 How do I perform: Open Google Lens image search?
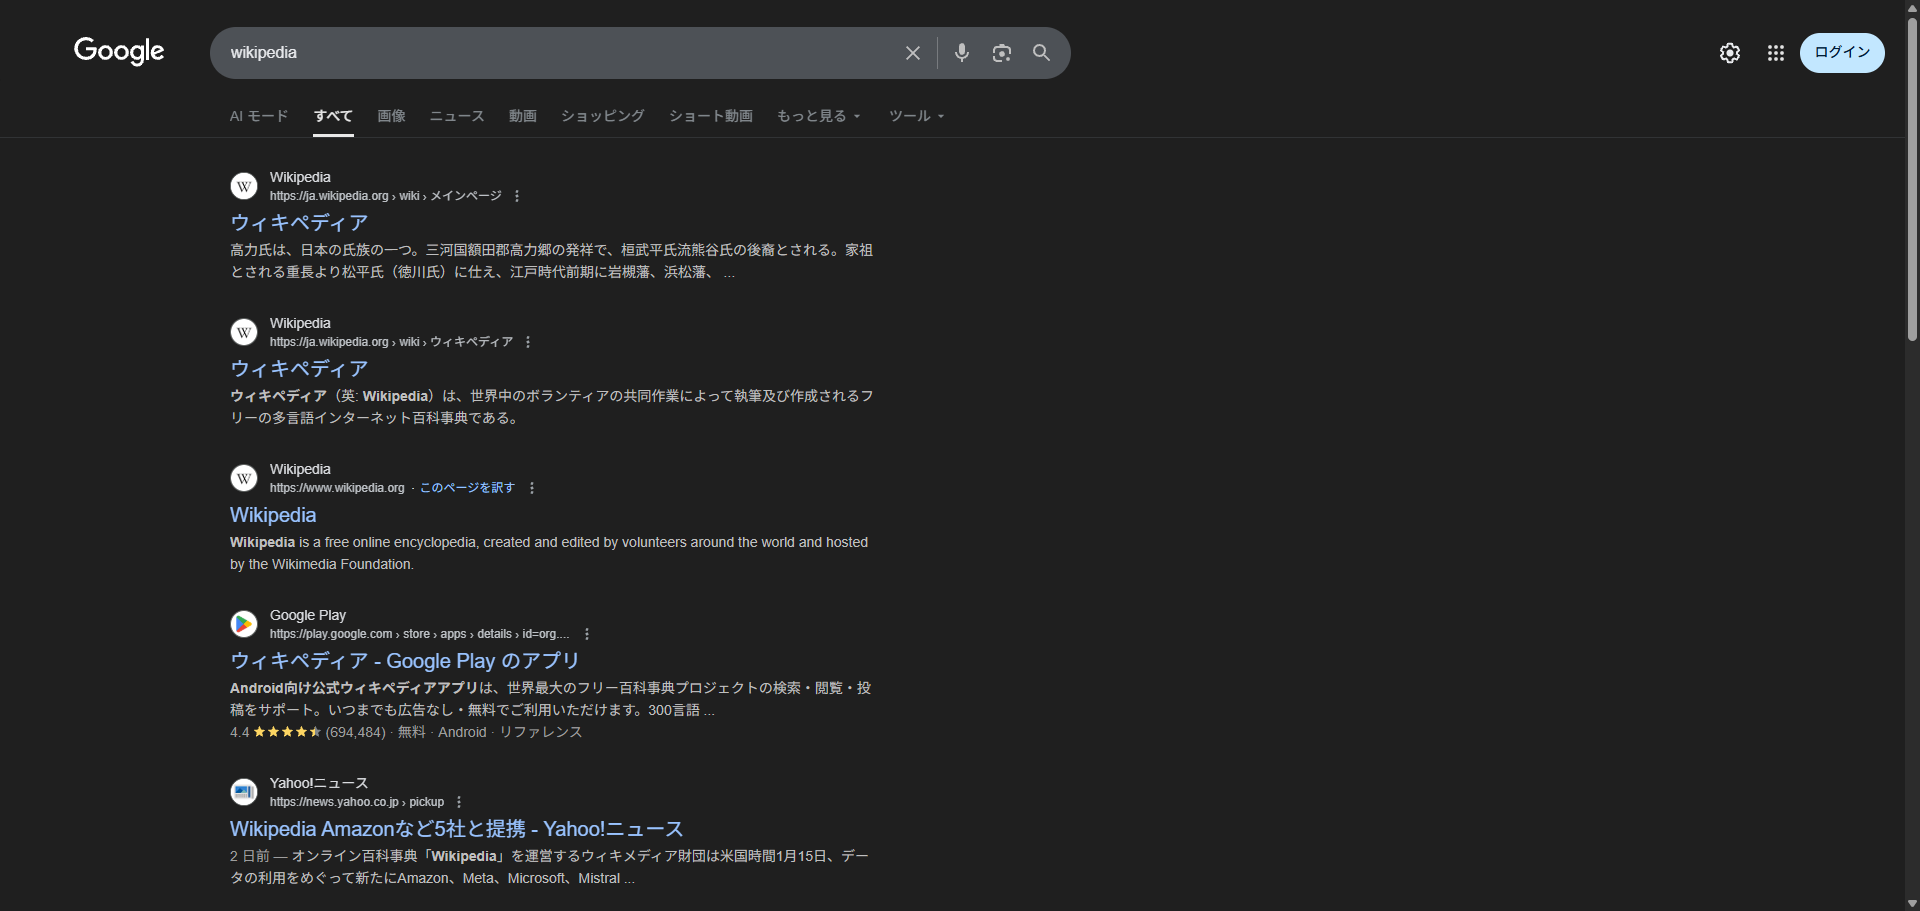(x=1002, y=53)
